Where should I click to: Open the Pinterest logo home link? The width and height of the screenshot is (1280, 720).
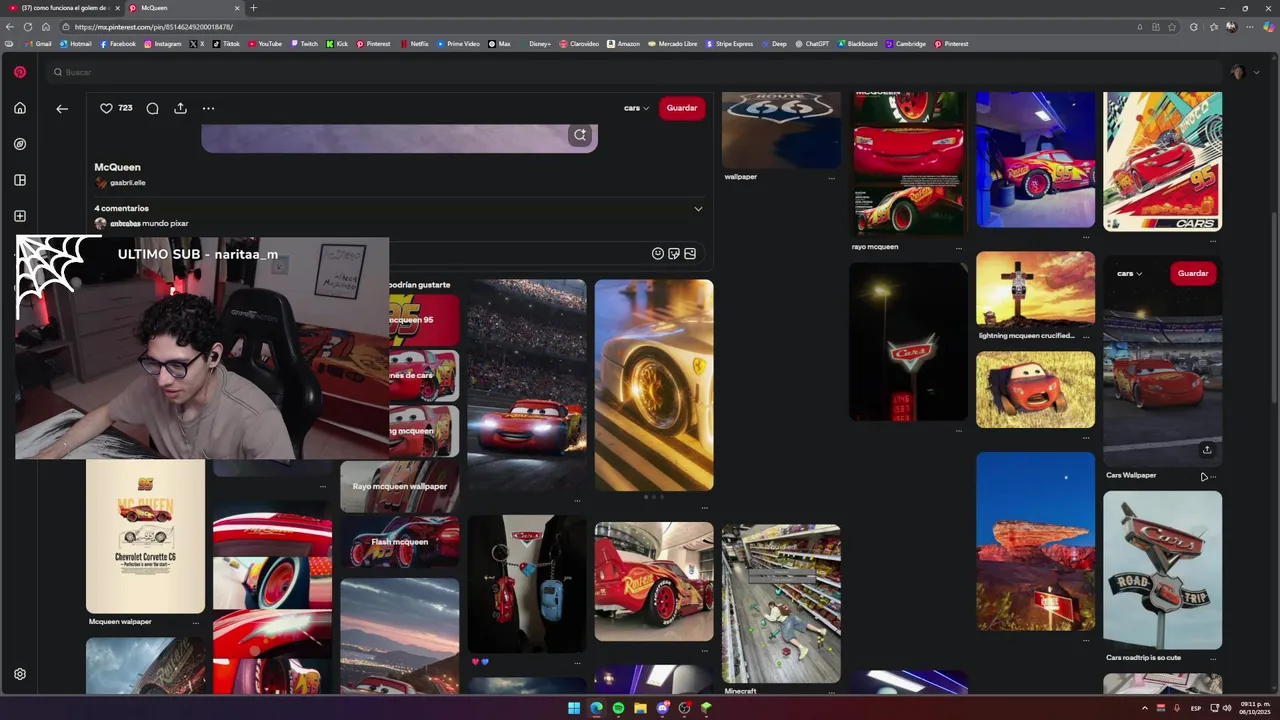pyautogui.click(x=19, y=72)
